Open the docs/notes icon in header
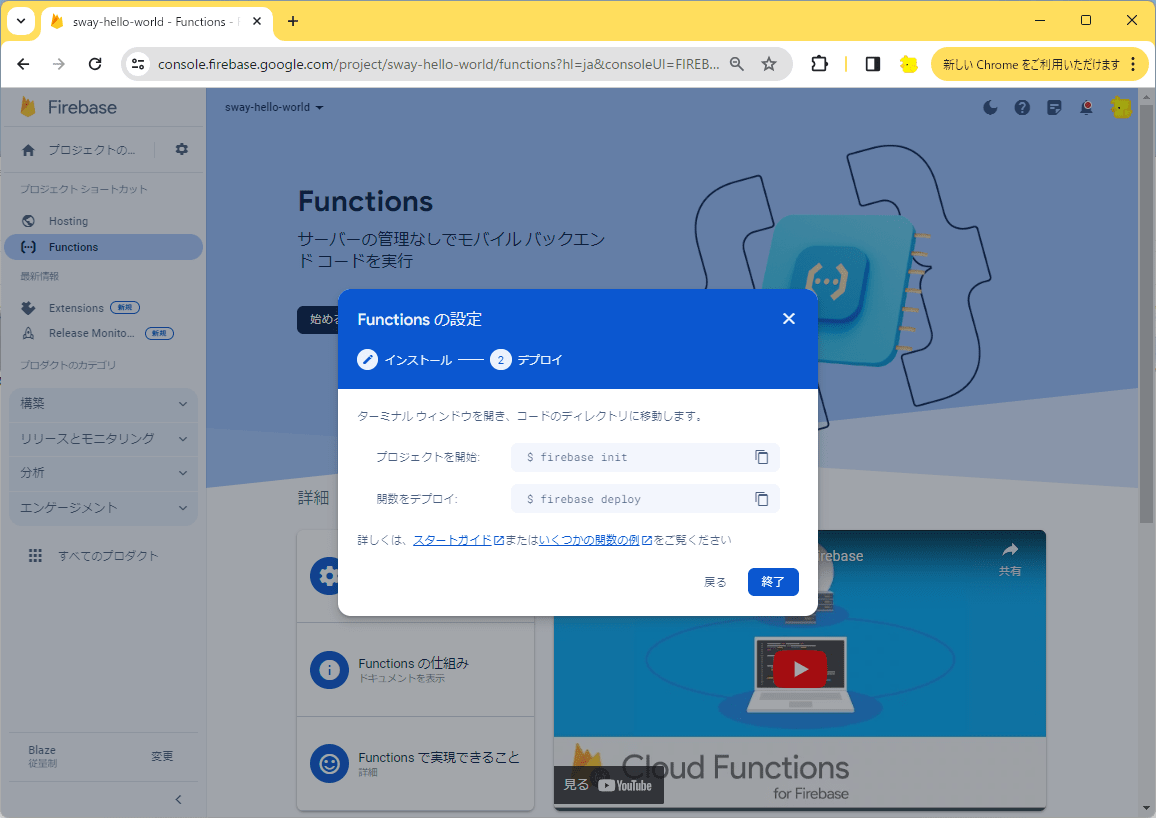 tap(1054, 108)
